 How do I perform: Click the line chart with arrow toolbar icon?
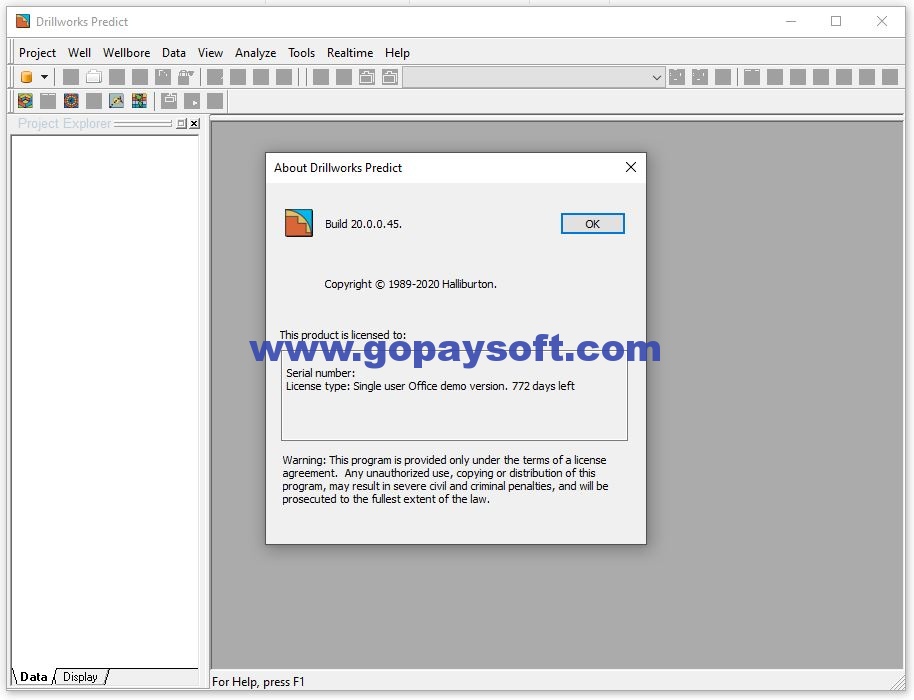point(117,101)
